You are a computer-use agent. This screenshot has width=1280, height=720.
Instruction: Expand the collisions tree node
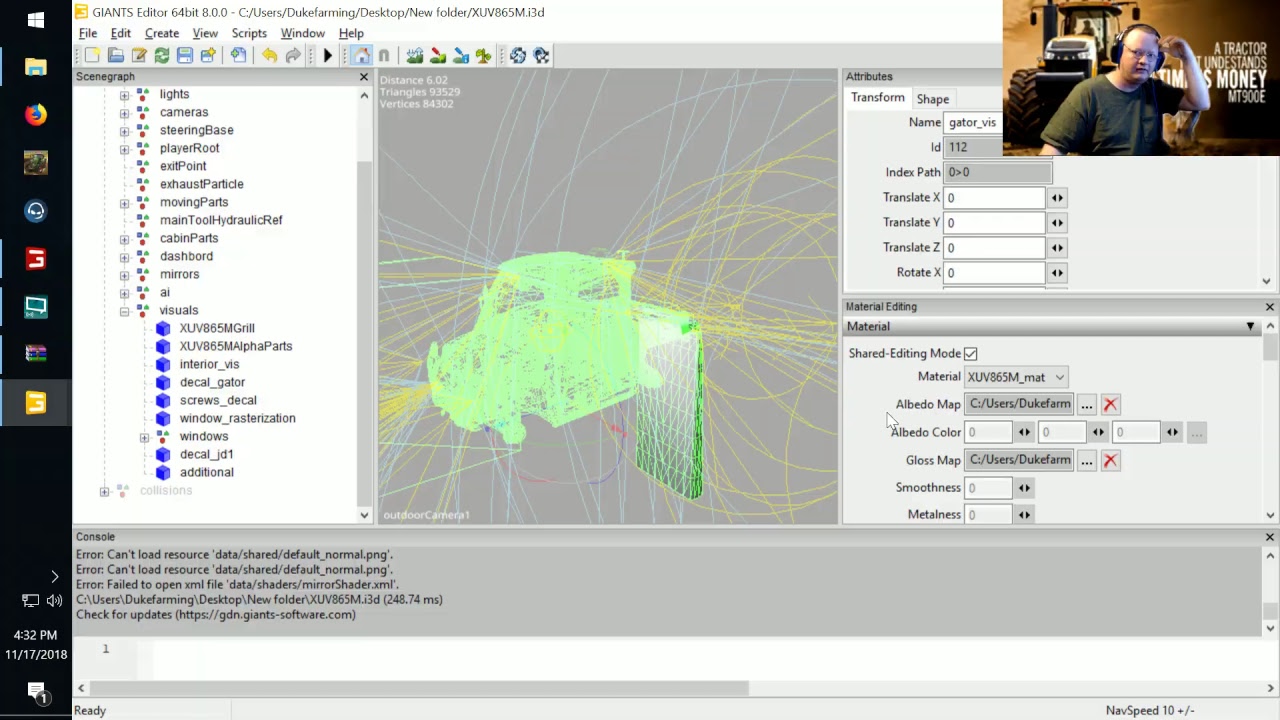coord(104,491)
